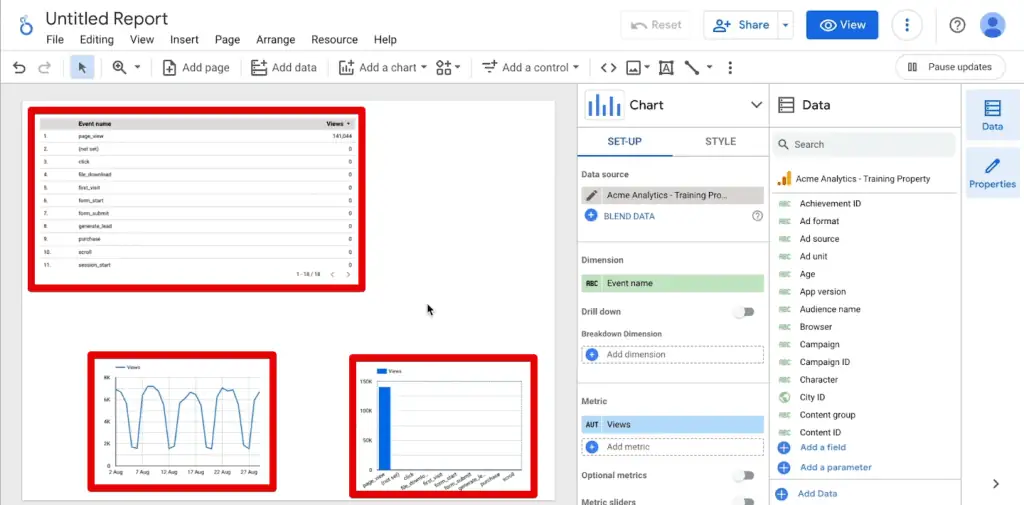Click Add data in the toolbar
The image size is (1024, 505).
[284, 67]
